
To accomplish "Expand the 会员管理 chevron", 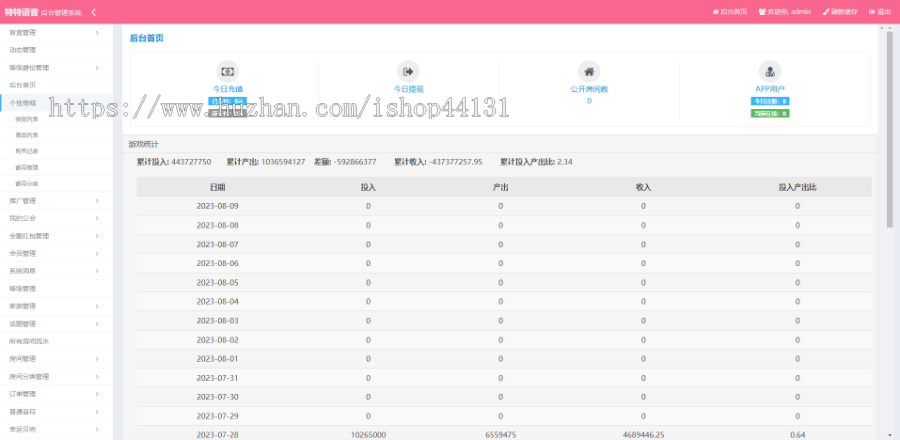I will point(97,254).
